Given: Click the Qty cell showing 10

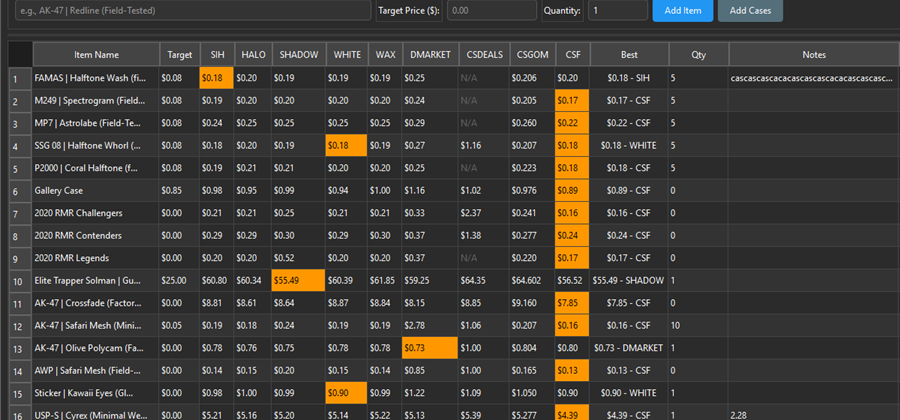Looking at the screenshot, I should pyautogui.click(x=699, y=325).
